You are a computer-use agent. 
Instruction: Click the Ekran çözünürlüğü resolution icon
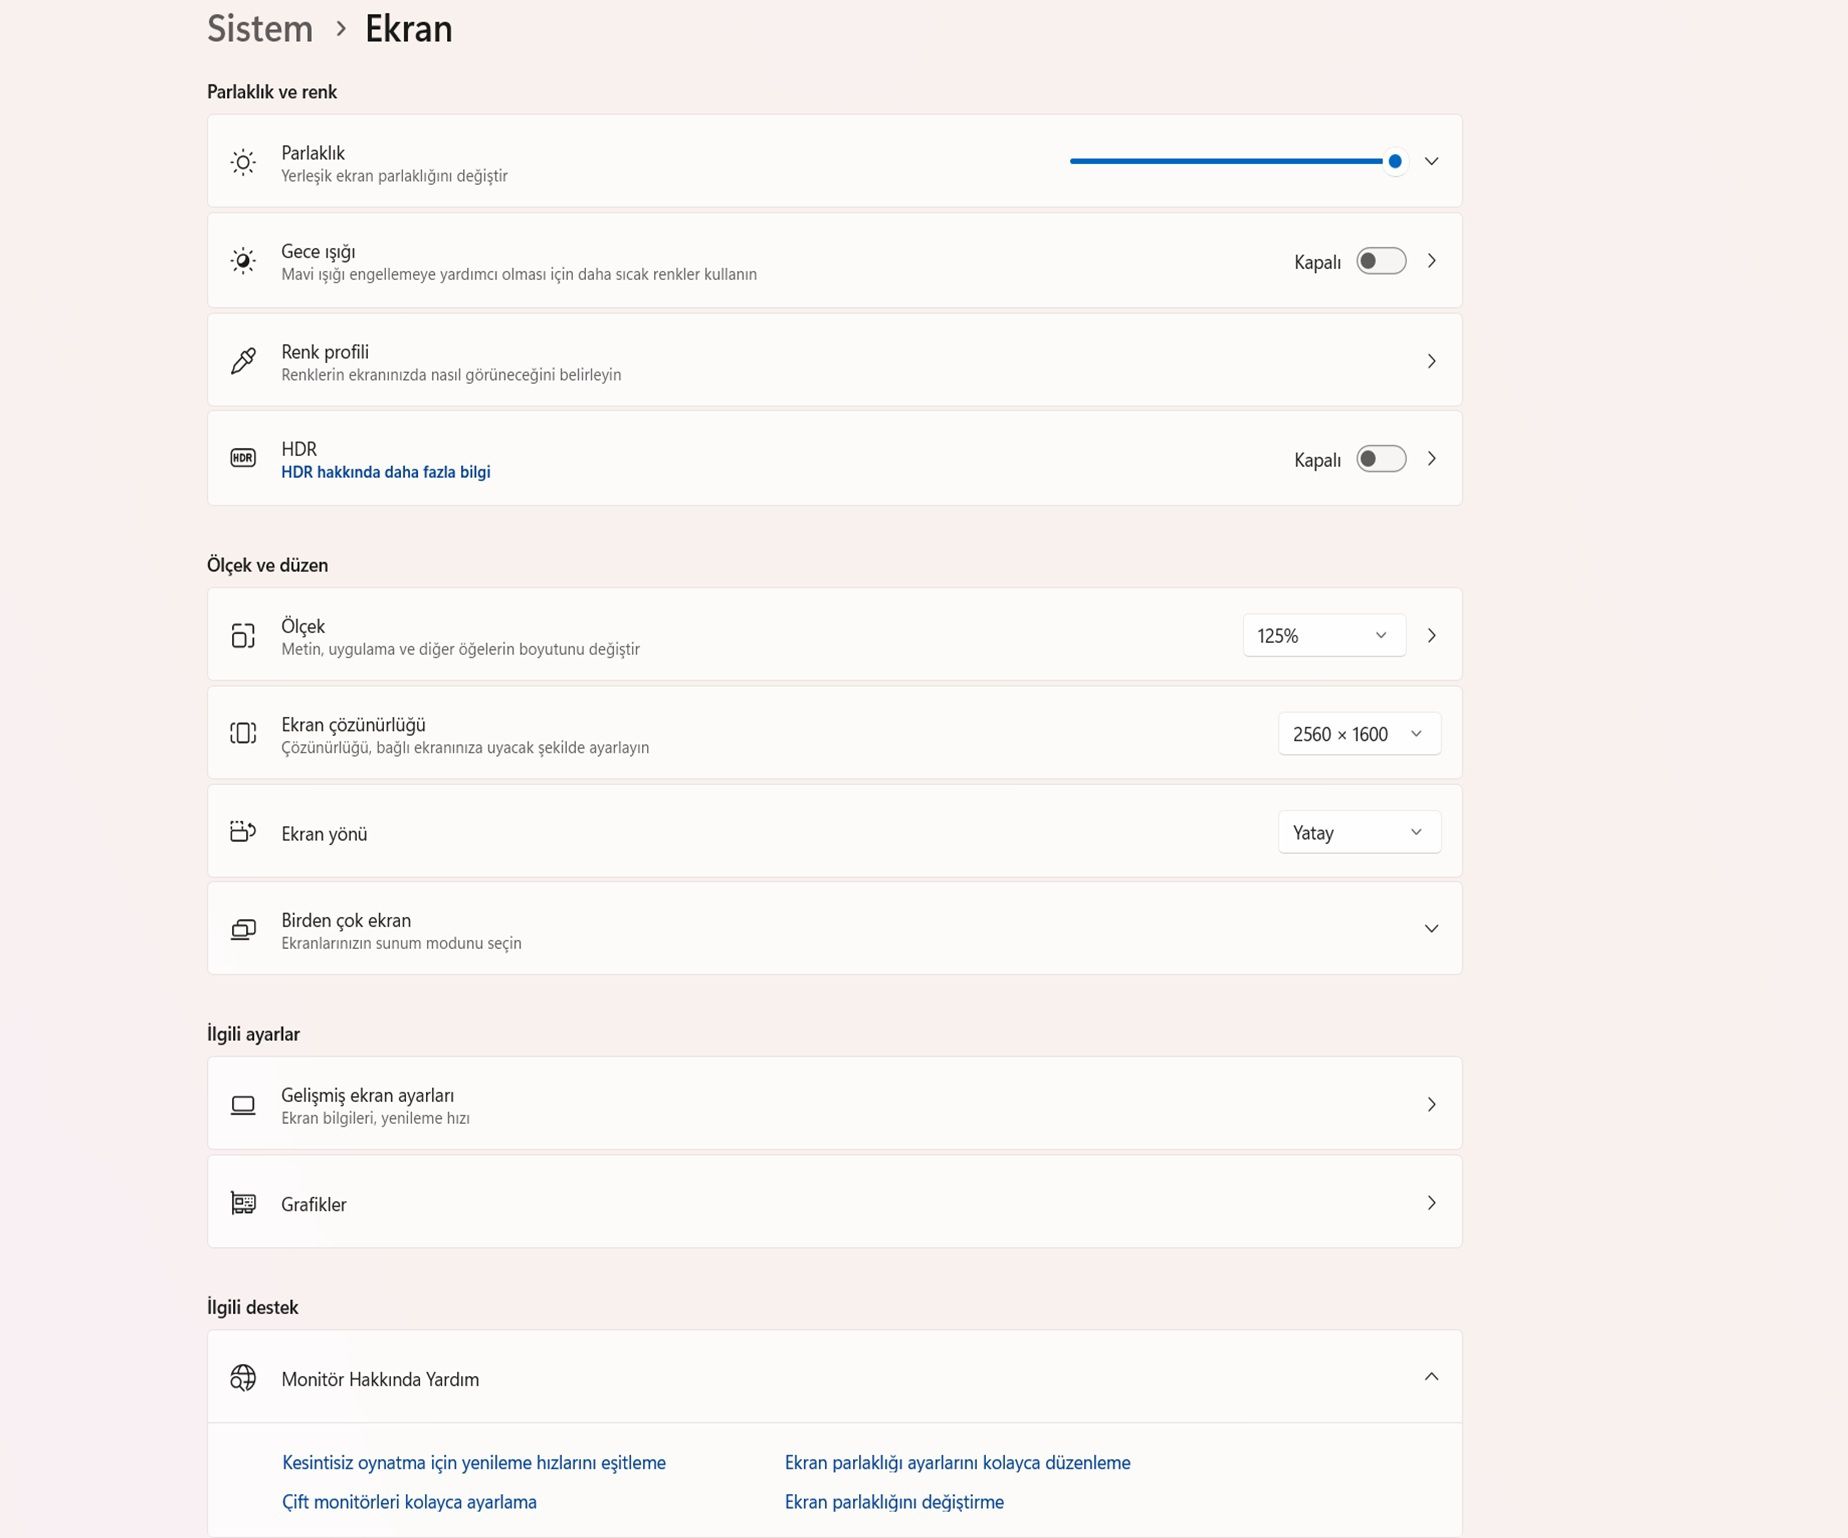point(243,733)
